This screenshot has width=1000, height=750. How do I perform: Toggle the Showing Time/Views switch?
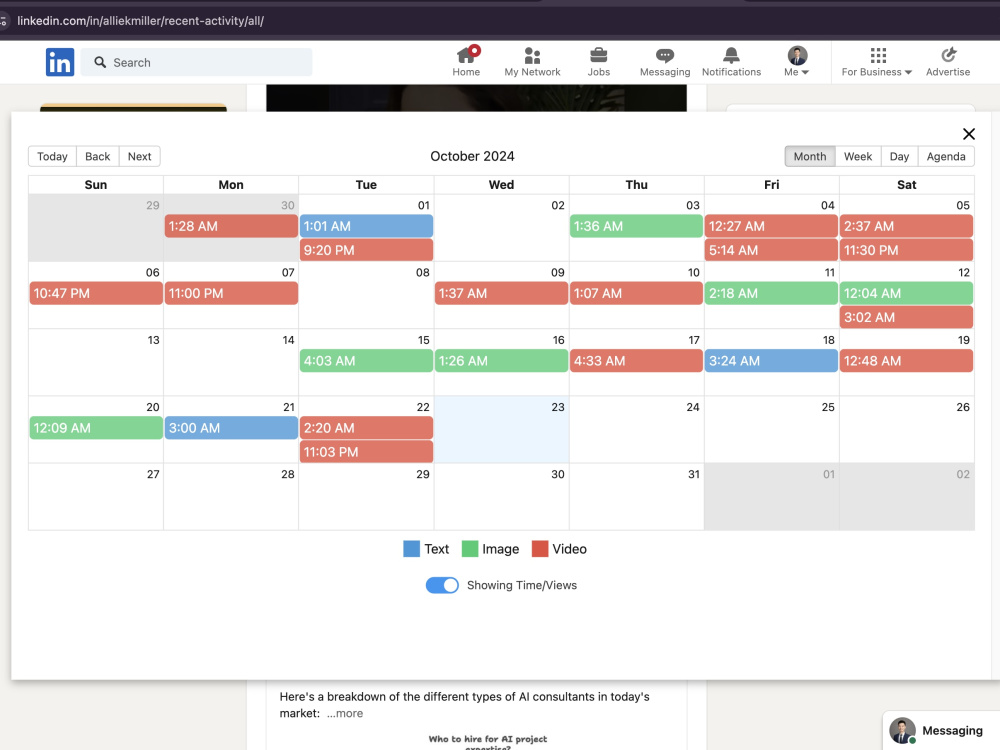pyautogui.click(x=442, y=585)
